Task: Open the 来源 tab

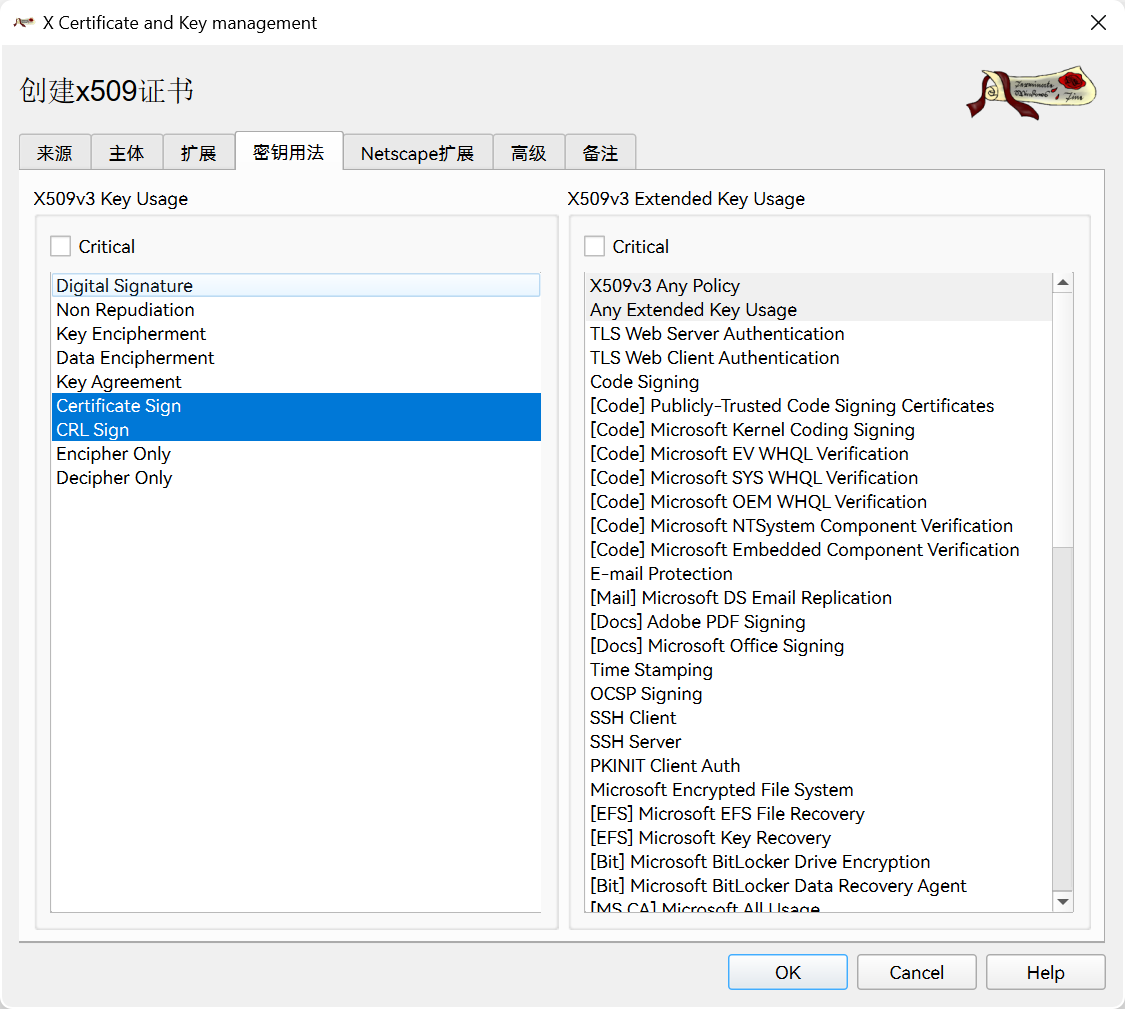Action: point(55,153)
